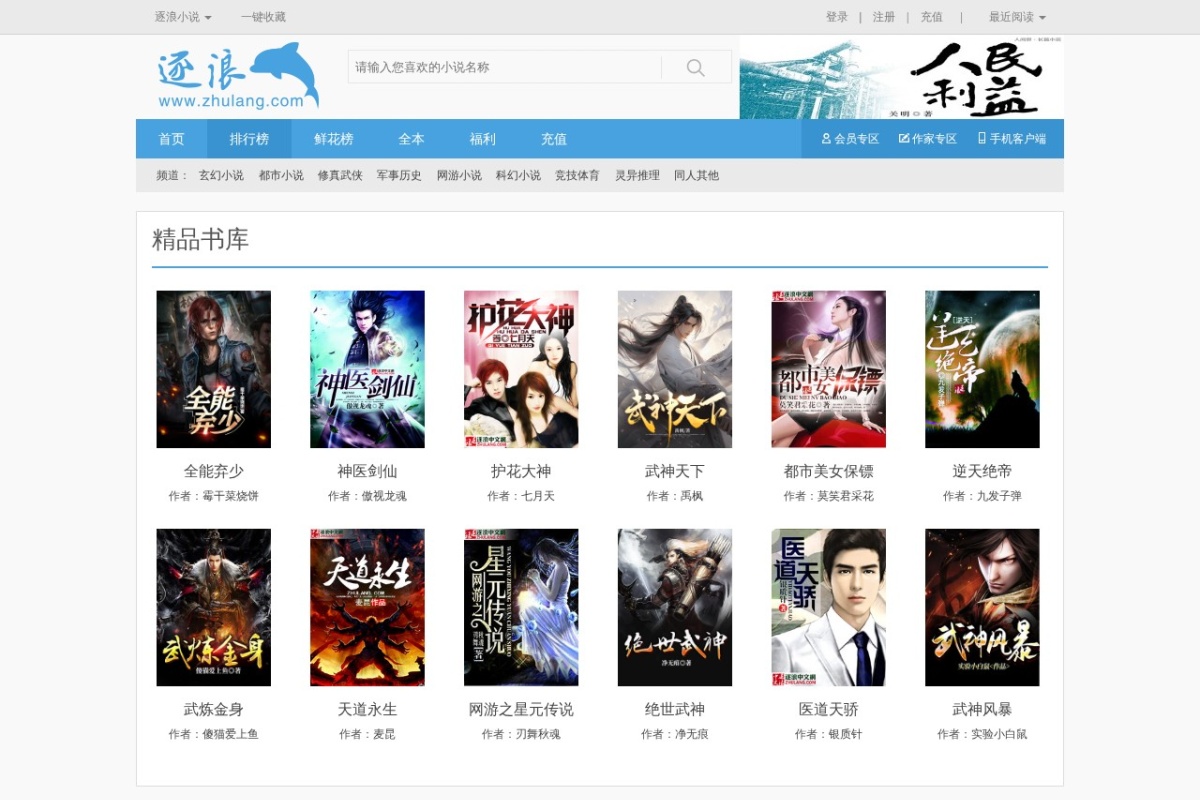Open the 人民利益 banner advertisement

[902, 78]
